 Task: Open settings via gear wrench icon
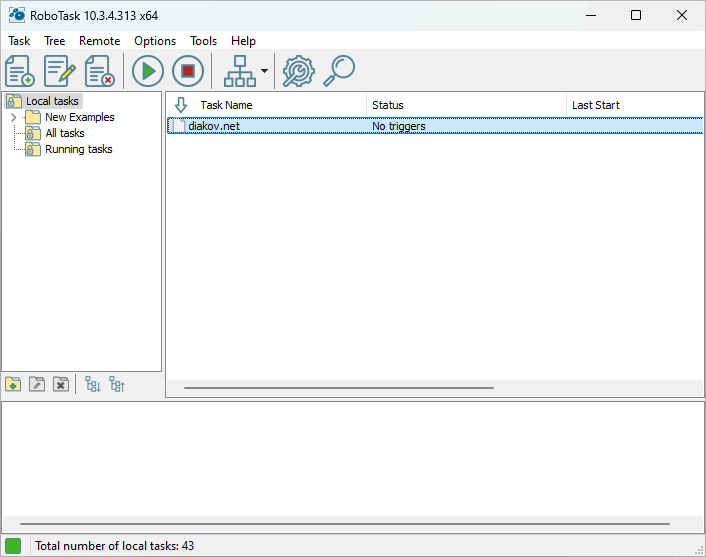tap(299, 71)
